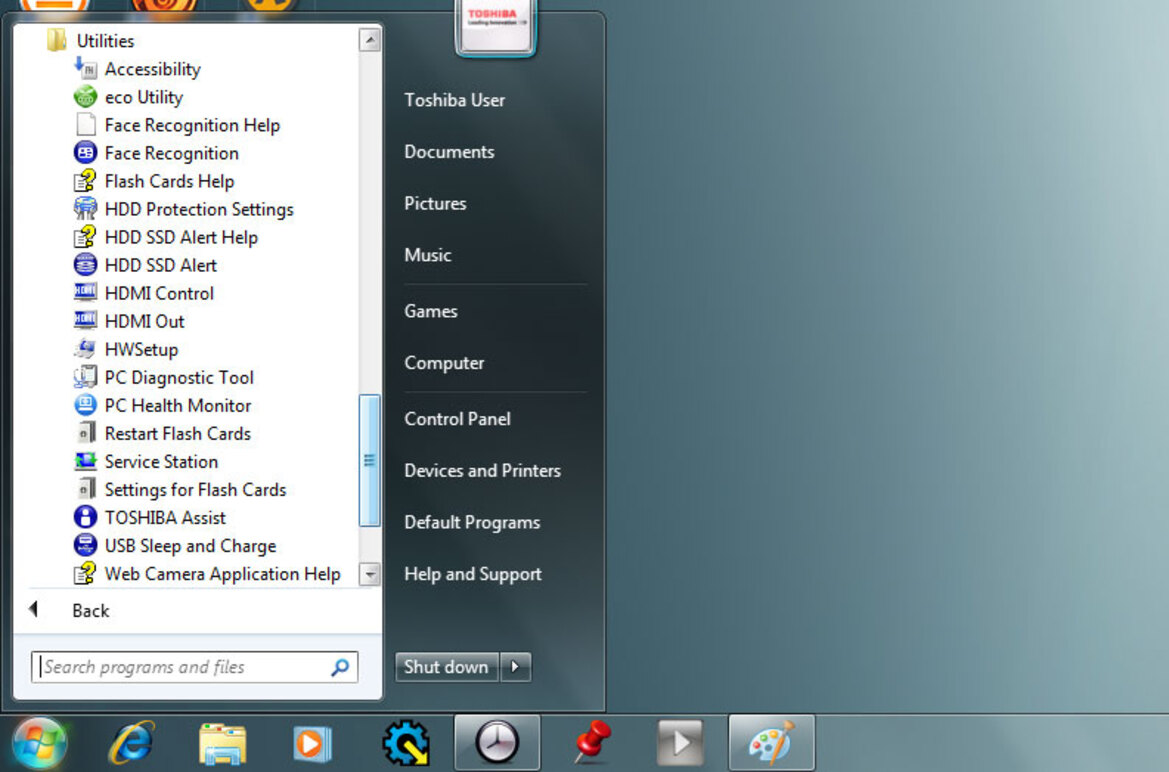Screen dimensions: 1169x772
Task: Open Games from the Start menu
Action: pos(431,311)
